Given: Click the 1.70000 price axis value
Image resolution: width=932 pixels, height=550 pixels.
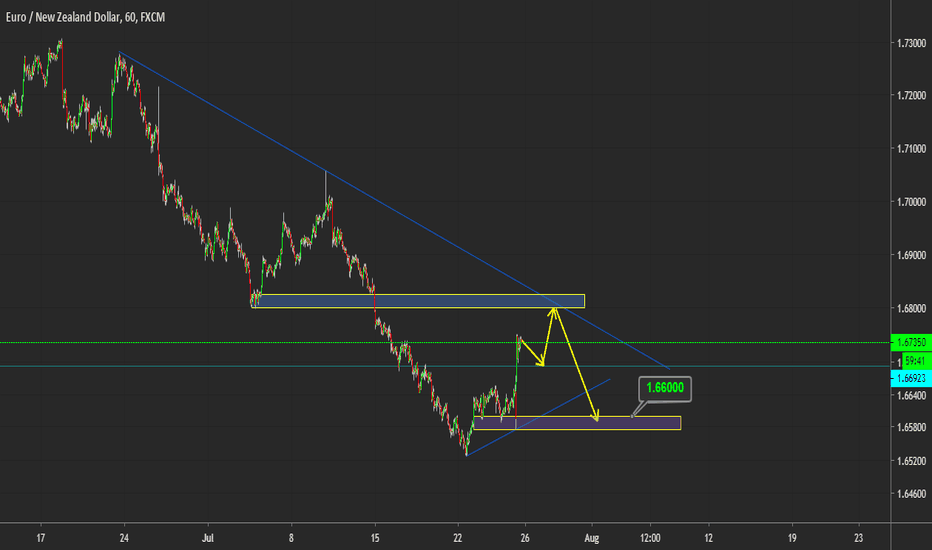Looking at the screenshot, I should pyautogui.click(x=911, y=202).
